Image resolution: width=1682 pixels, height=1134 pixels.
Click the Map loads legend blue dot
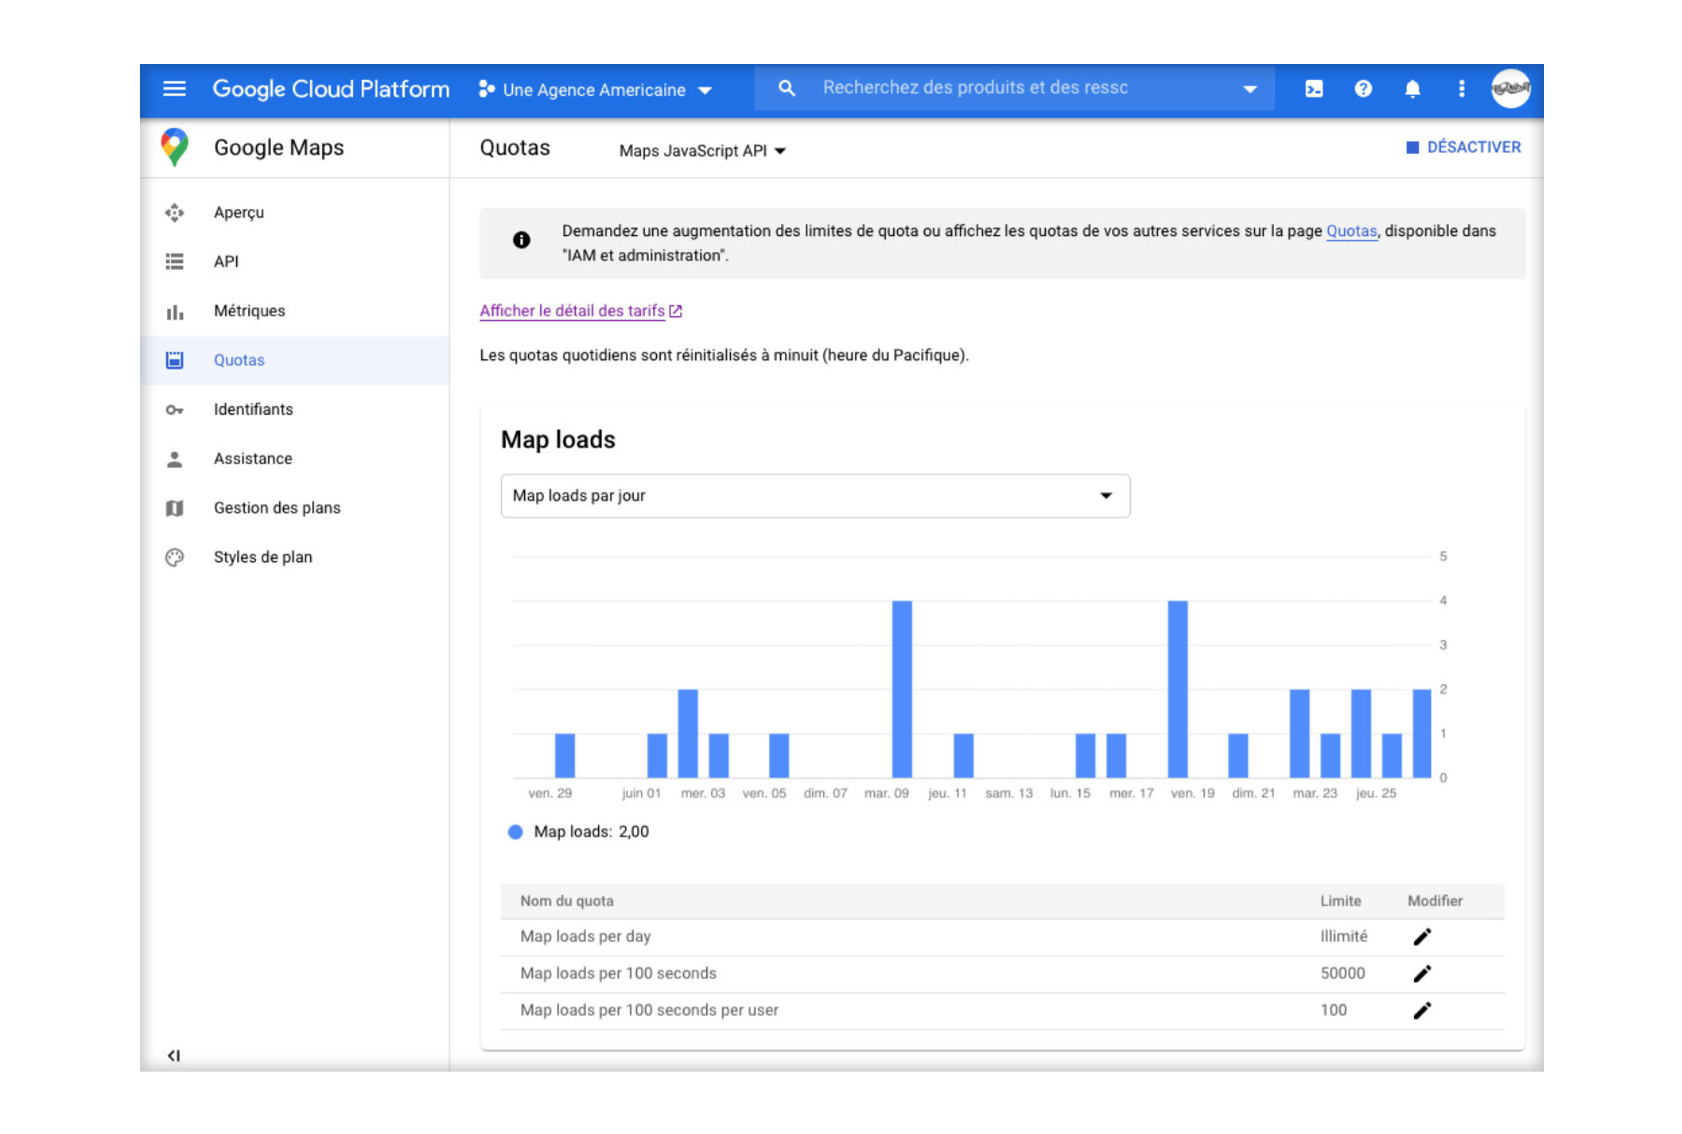515,832
